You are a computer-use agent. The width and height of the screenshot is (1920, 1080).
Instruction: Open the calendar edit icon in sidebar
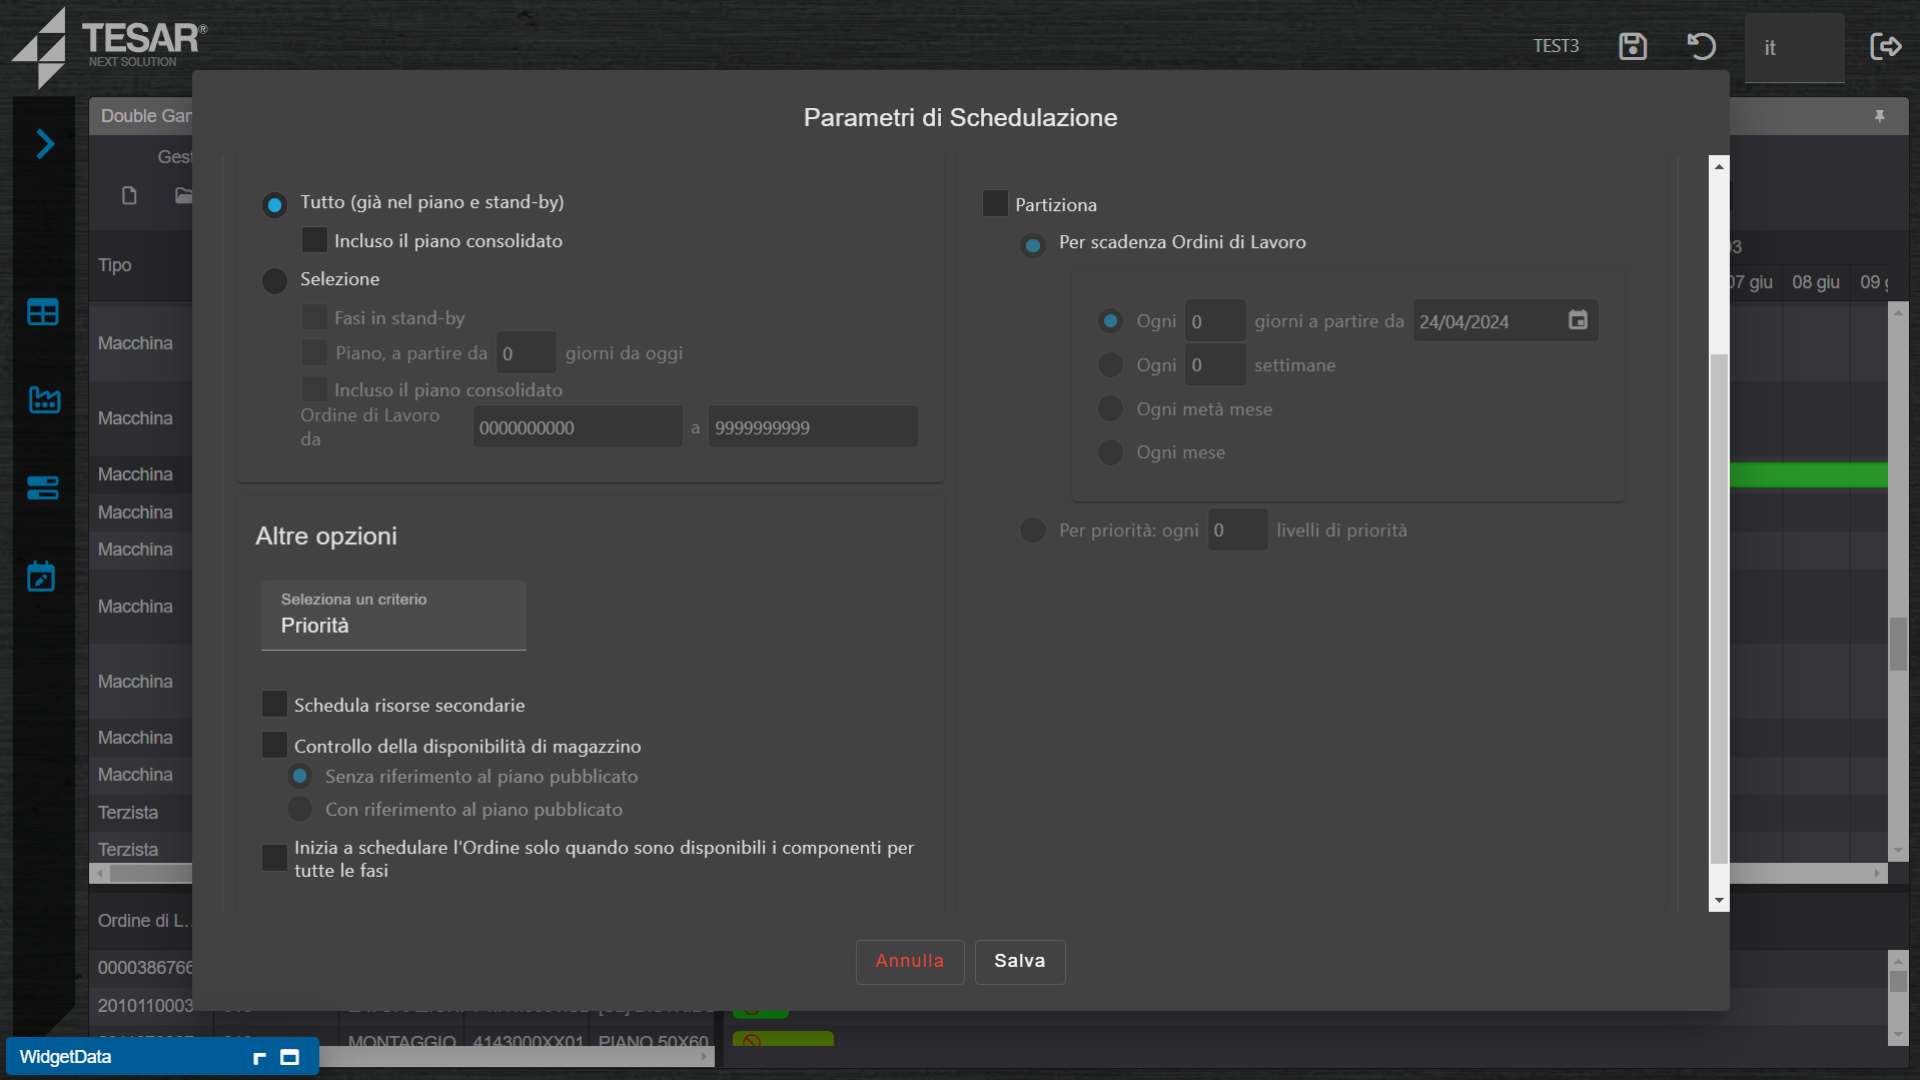(42, 576)
